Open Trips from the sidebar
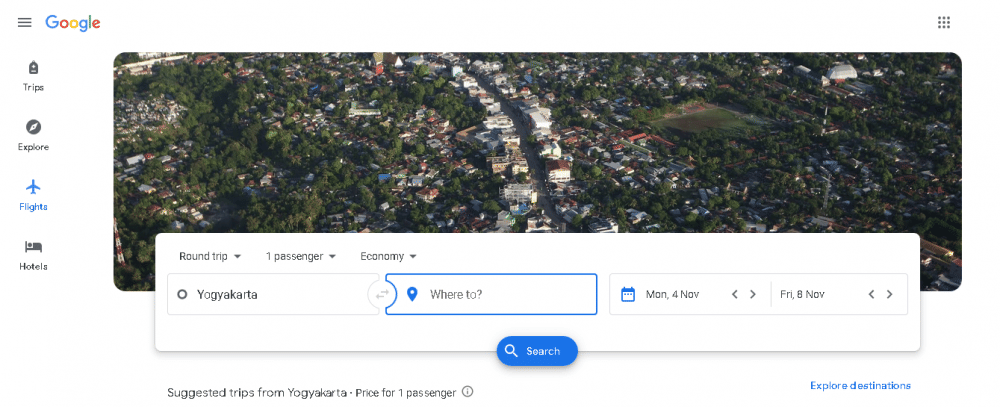 point(33,76)
